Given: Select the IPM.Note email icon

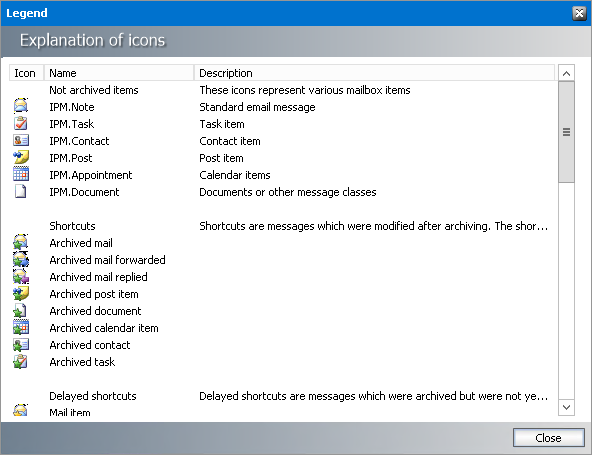Looking at the screenshot, I should coord(21,106).
